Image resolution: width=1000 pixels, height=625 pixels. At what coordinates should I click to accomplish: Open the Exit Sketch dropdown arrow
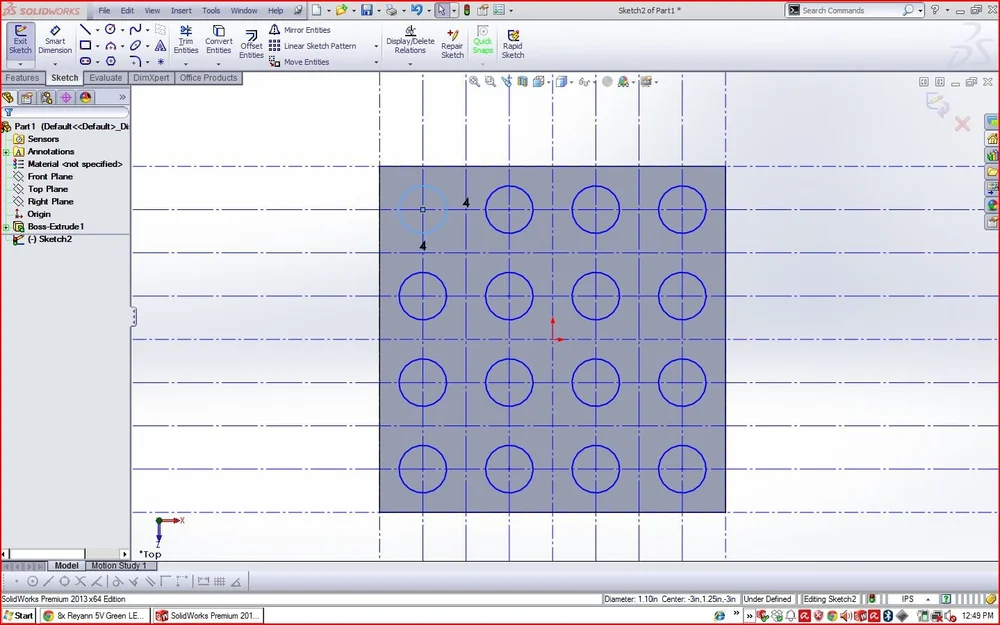click(x=20, y=64)
